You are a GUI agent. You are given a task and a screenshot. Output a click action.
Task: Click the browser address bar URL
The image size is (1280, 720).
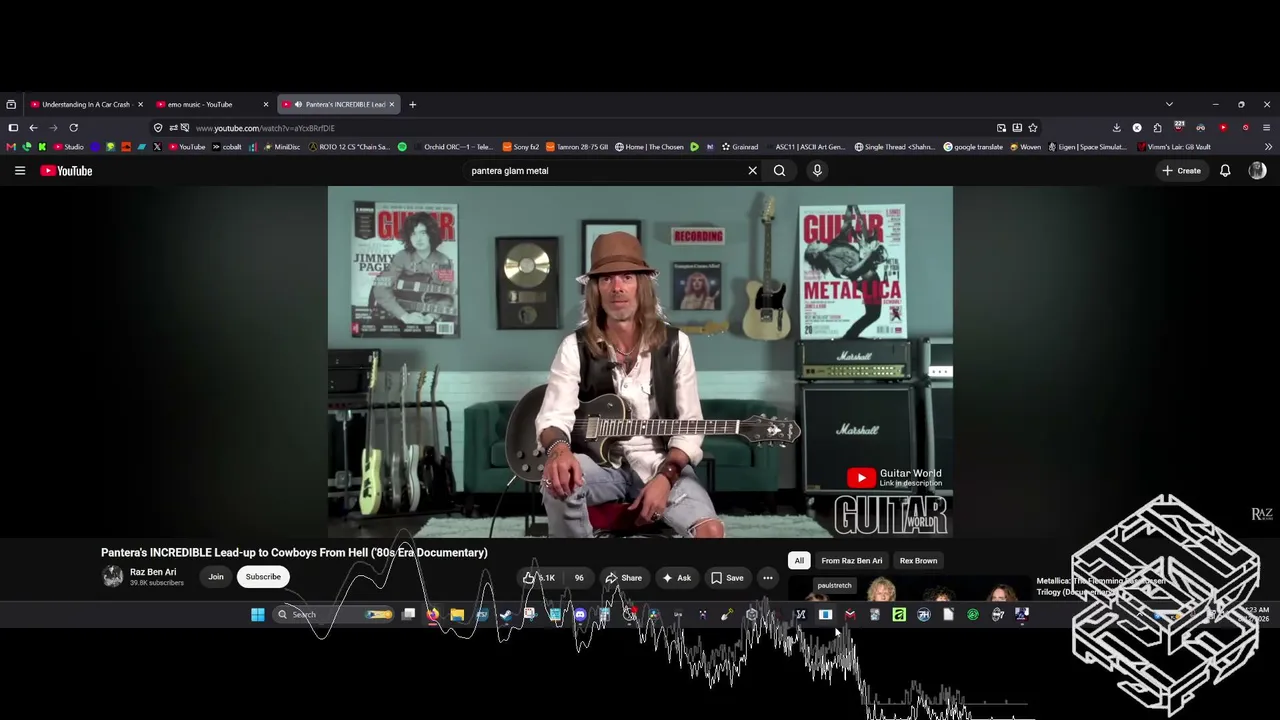(265, 128)
